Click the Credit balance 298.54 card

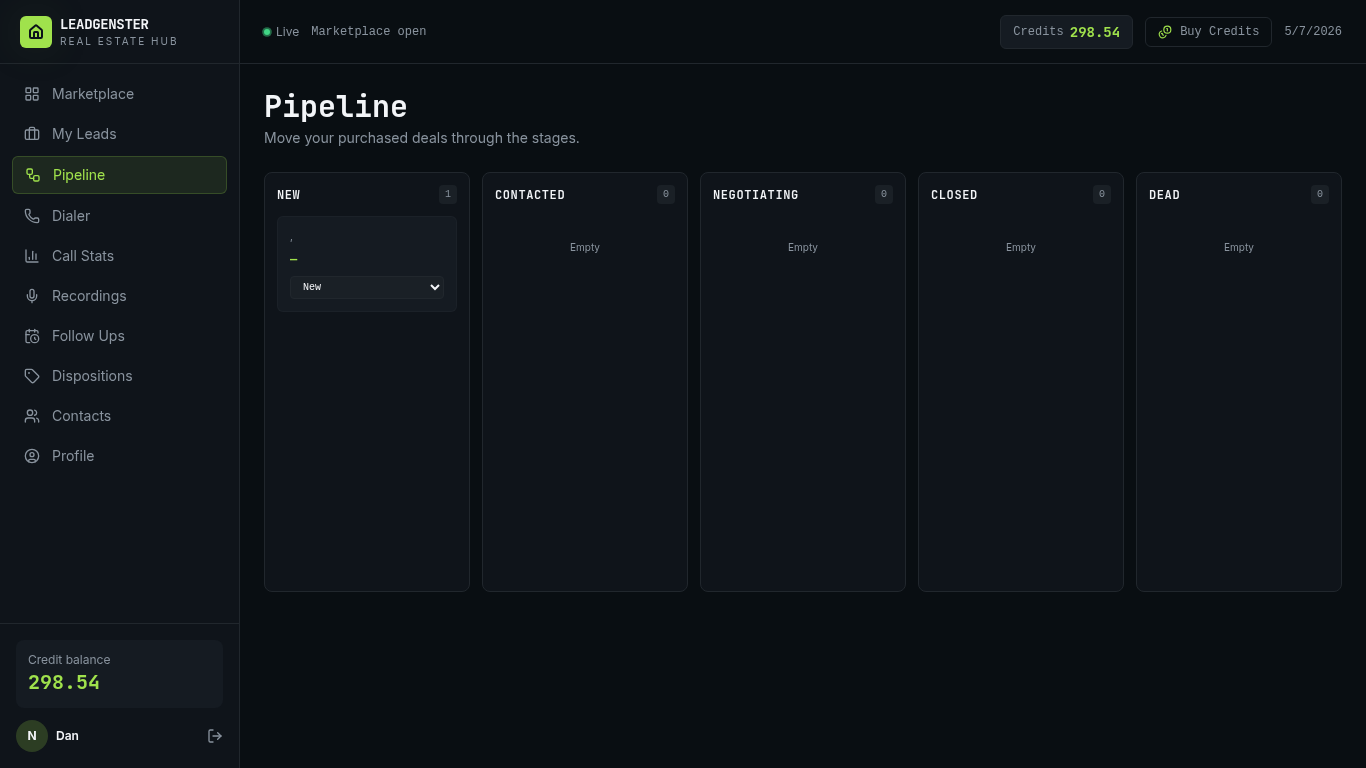[x=119, y=674]
